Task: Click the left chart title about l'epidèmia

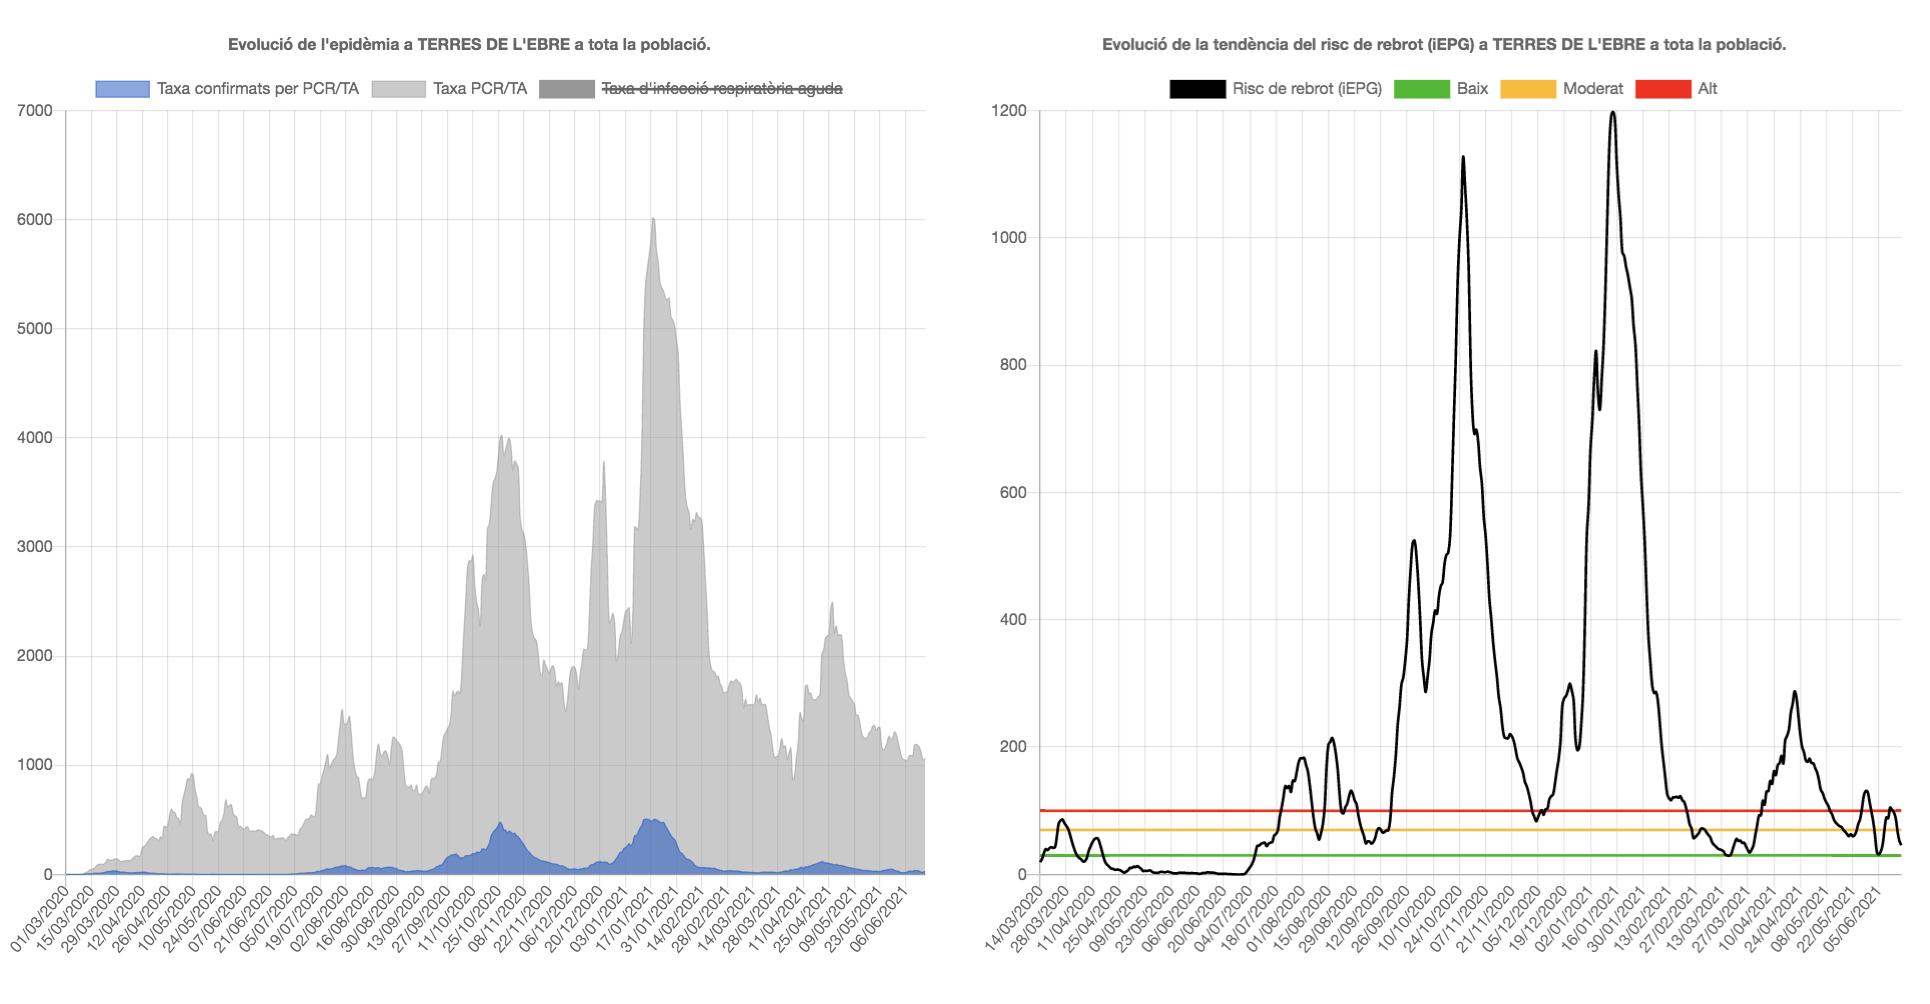Action: [x=469, y=44]
